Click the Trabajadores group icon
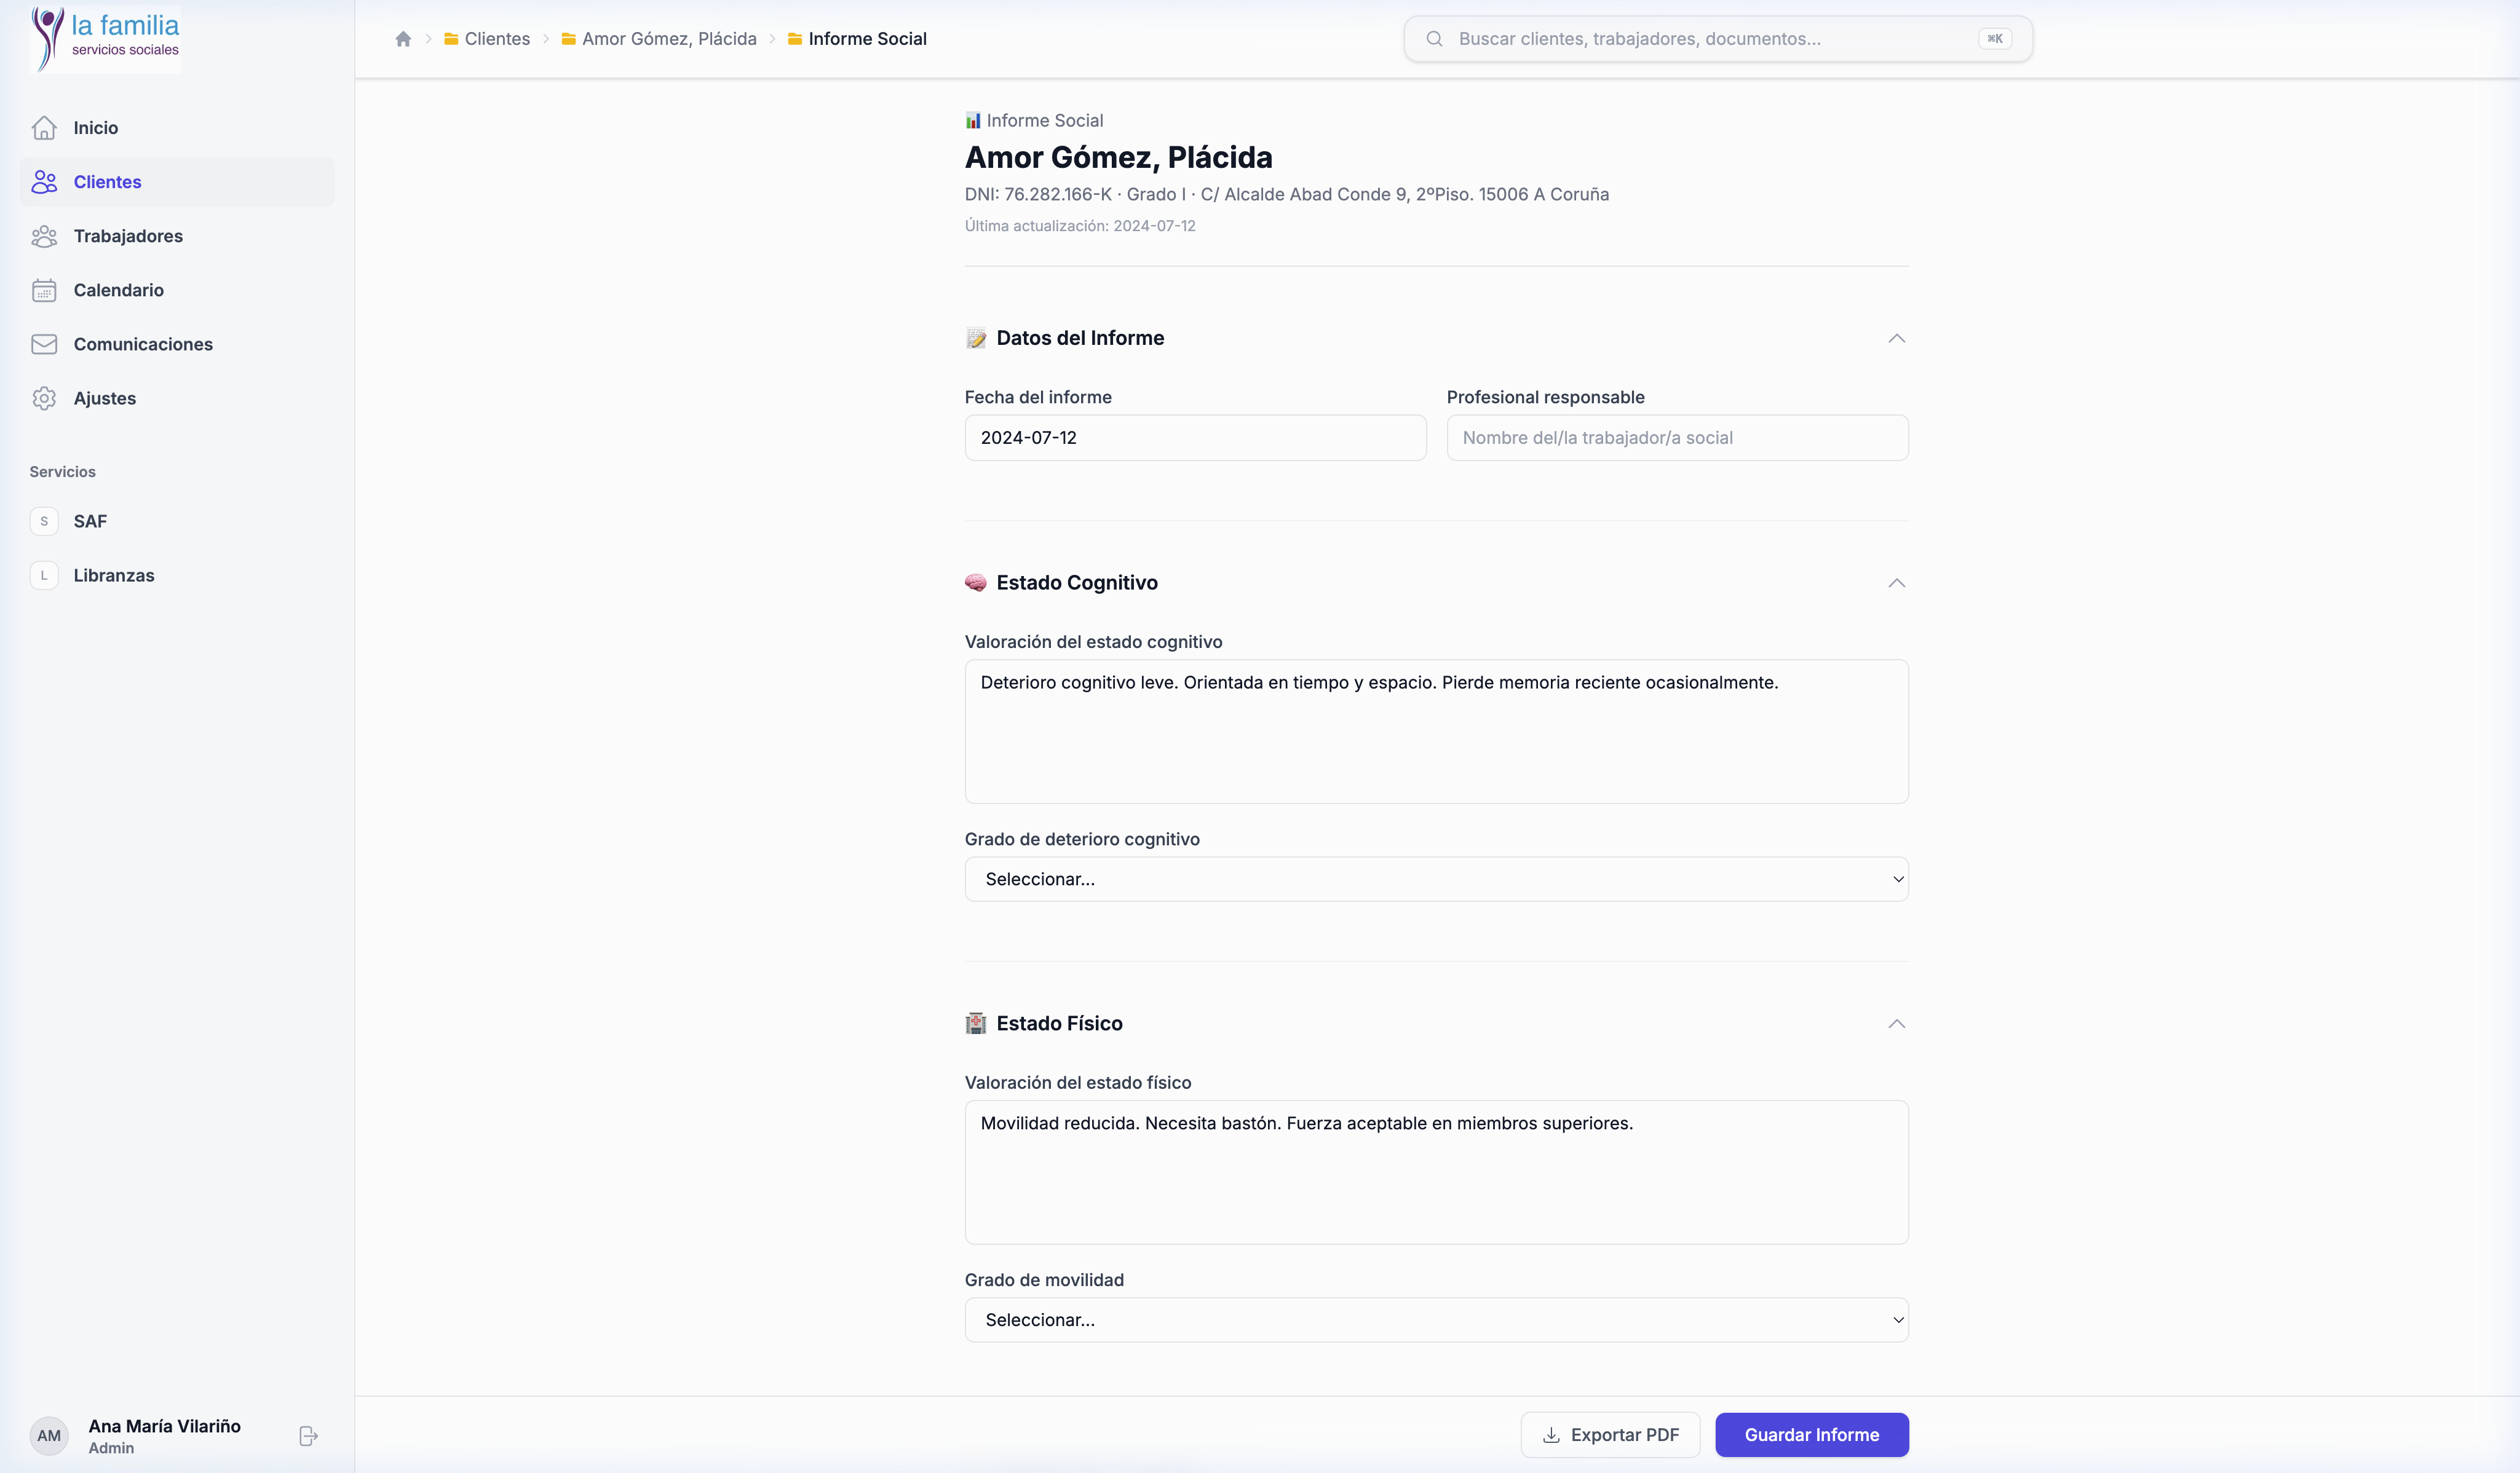 pos(44,236)
